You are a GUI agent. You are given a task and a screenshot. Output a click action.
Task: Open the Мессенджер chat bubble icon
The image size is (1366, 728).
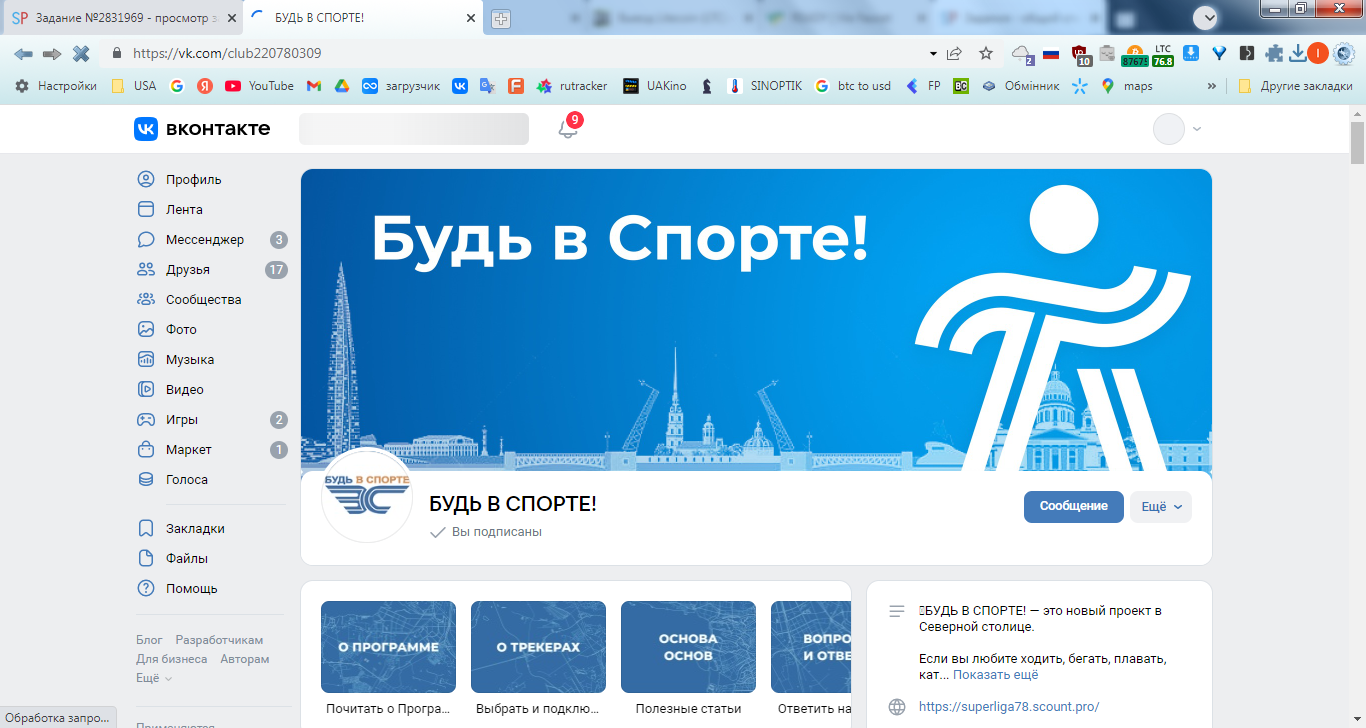click(146, 240)
